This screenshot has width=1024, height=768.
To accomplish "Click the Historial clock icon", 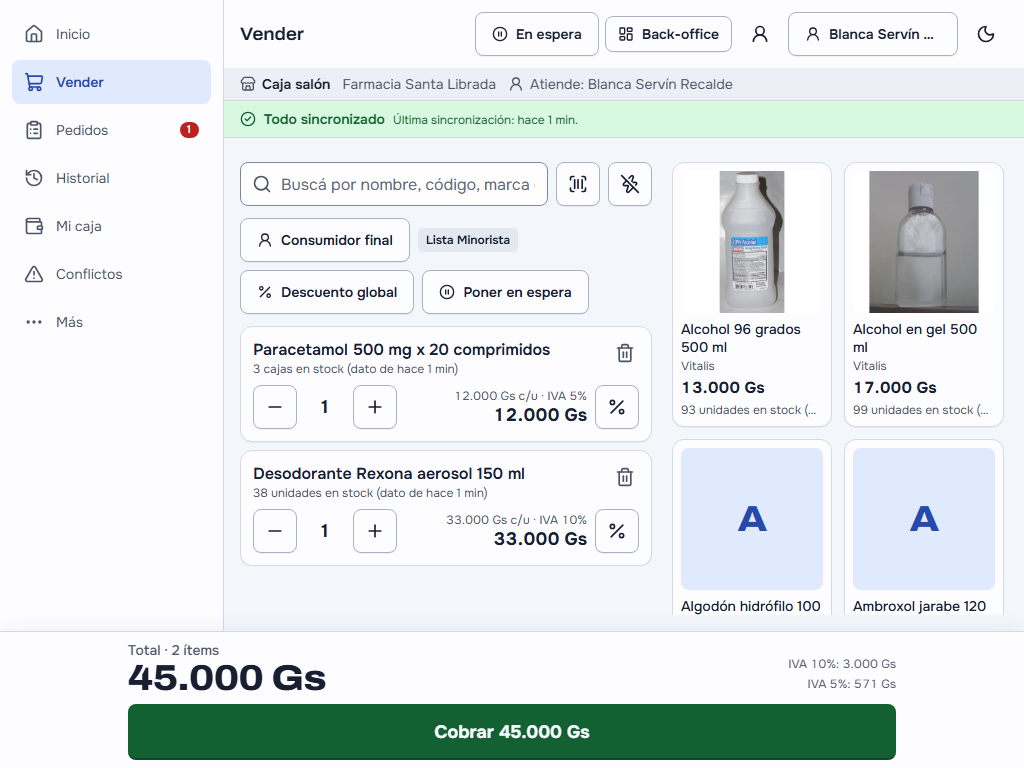I will [34, 178].
